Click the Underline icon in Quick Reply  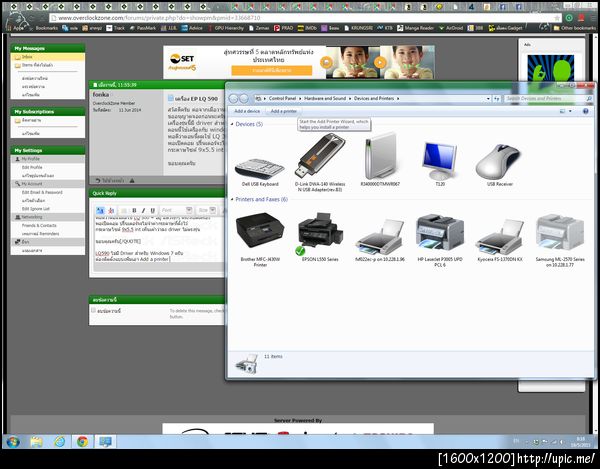(x=153, y=210)
